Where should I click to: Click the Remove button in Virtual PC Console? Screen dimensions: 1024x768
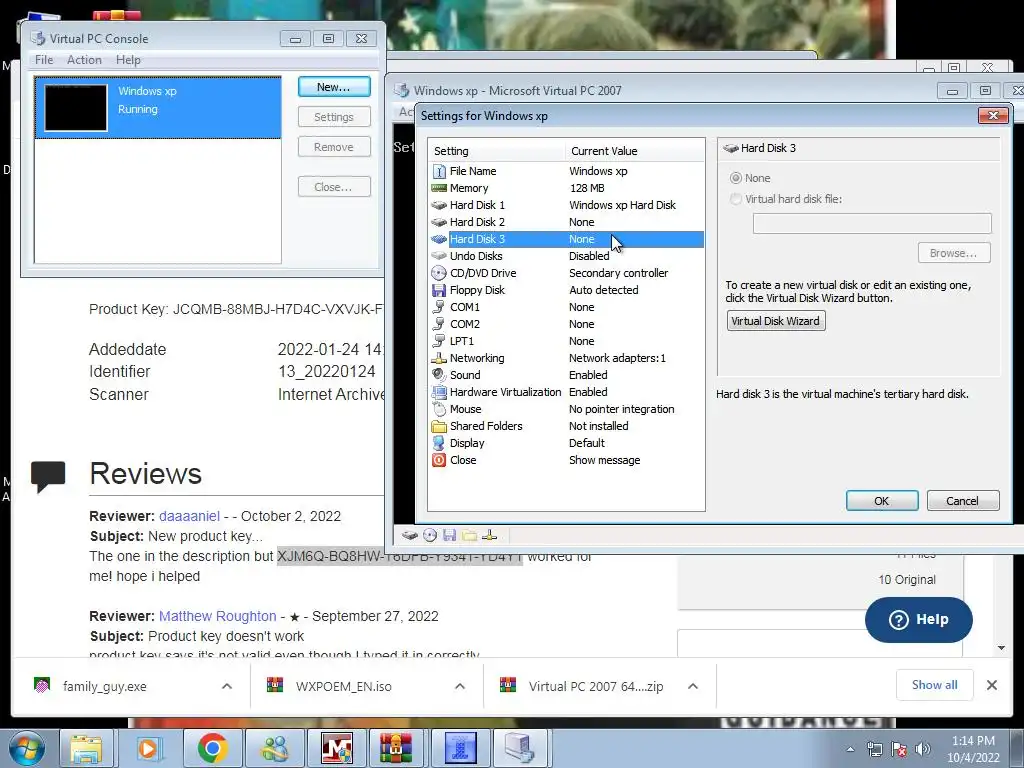tap(334, 147)
